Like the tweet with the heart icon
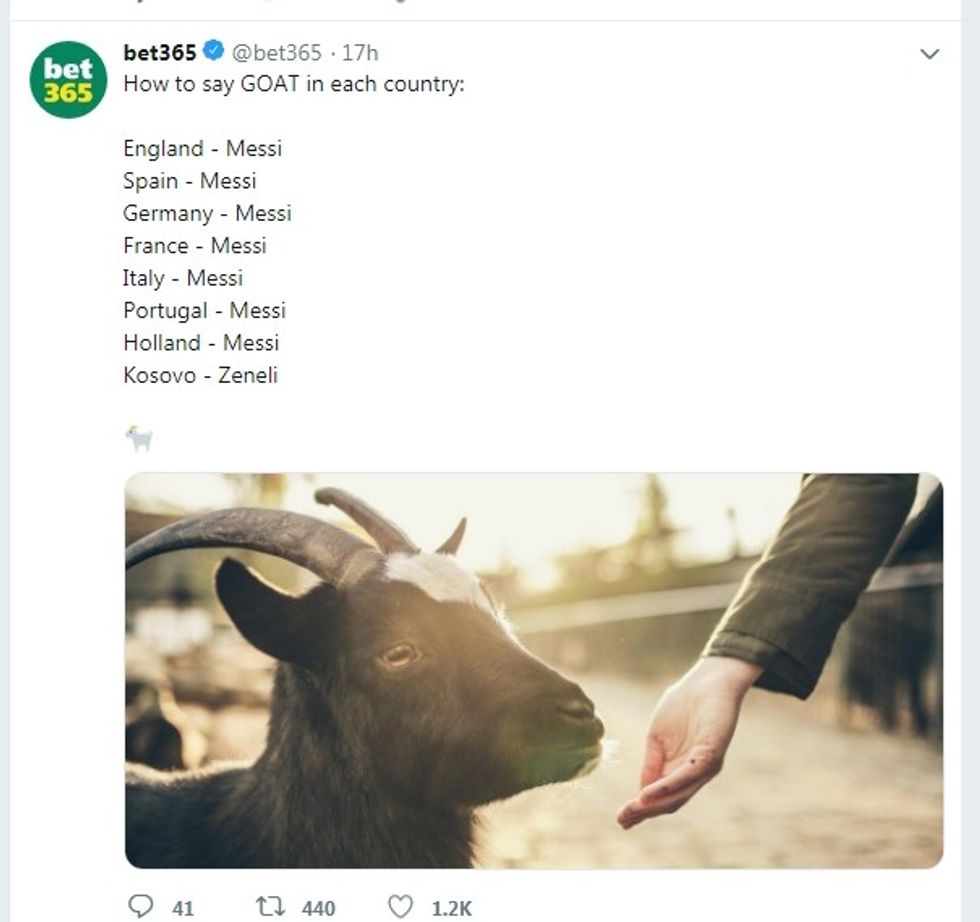Image resolution: width=980 pixels, height=922 pixels. (x=400, y=906)
